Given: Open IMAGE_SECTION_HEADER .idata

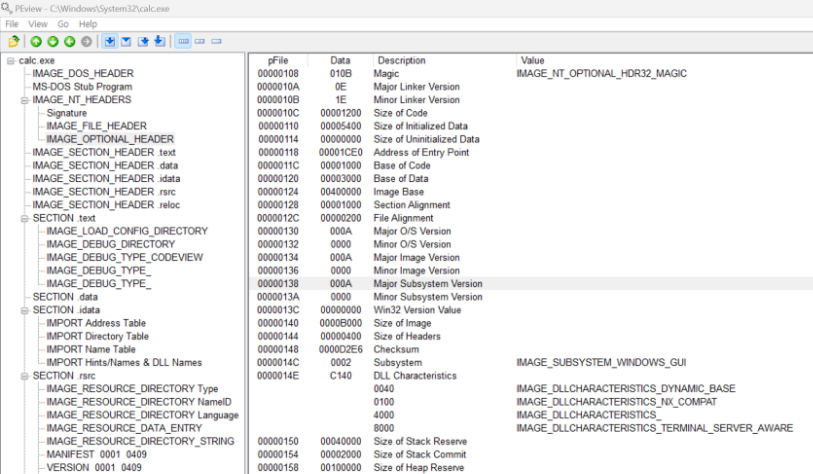Looking at the screenshot, I should click(106, 178).
